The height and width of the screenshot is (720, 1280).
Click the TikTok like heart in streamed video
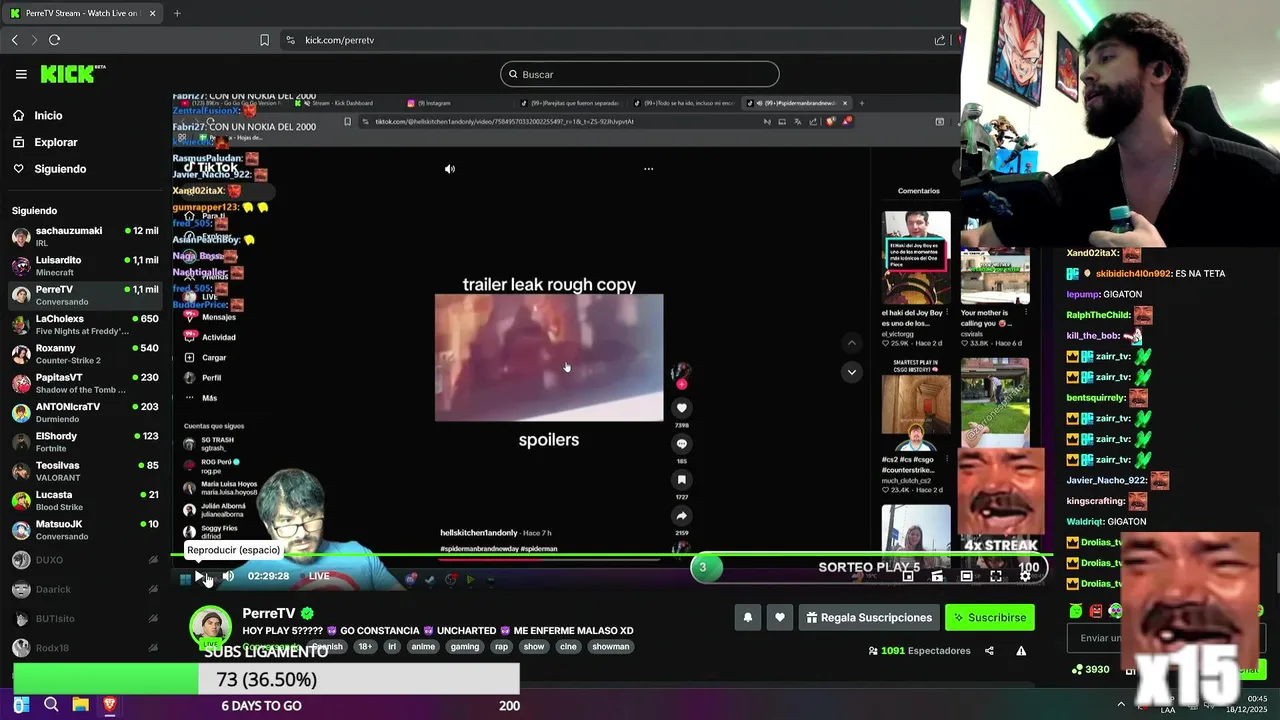click(x=682, y=408)
